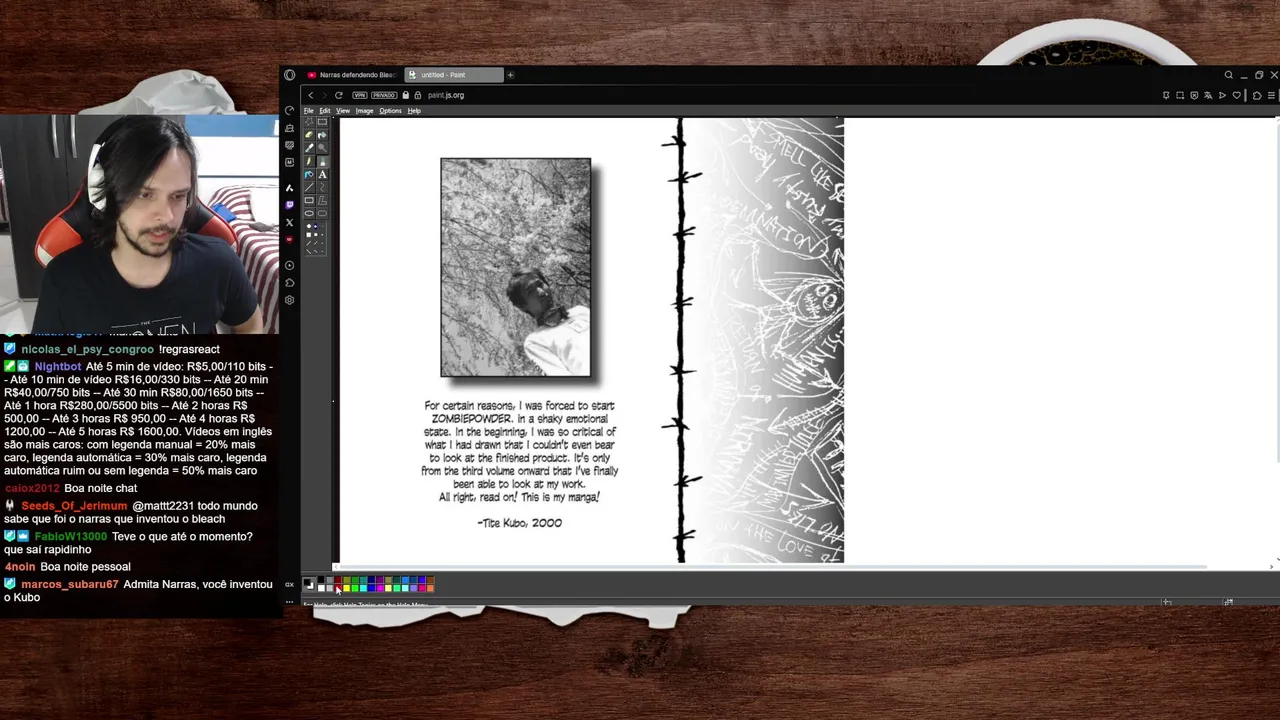Click the snapshot capture icon
The height and width of the screenshot is (720, 1280).
(1180, 95)
